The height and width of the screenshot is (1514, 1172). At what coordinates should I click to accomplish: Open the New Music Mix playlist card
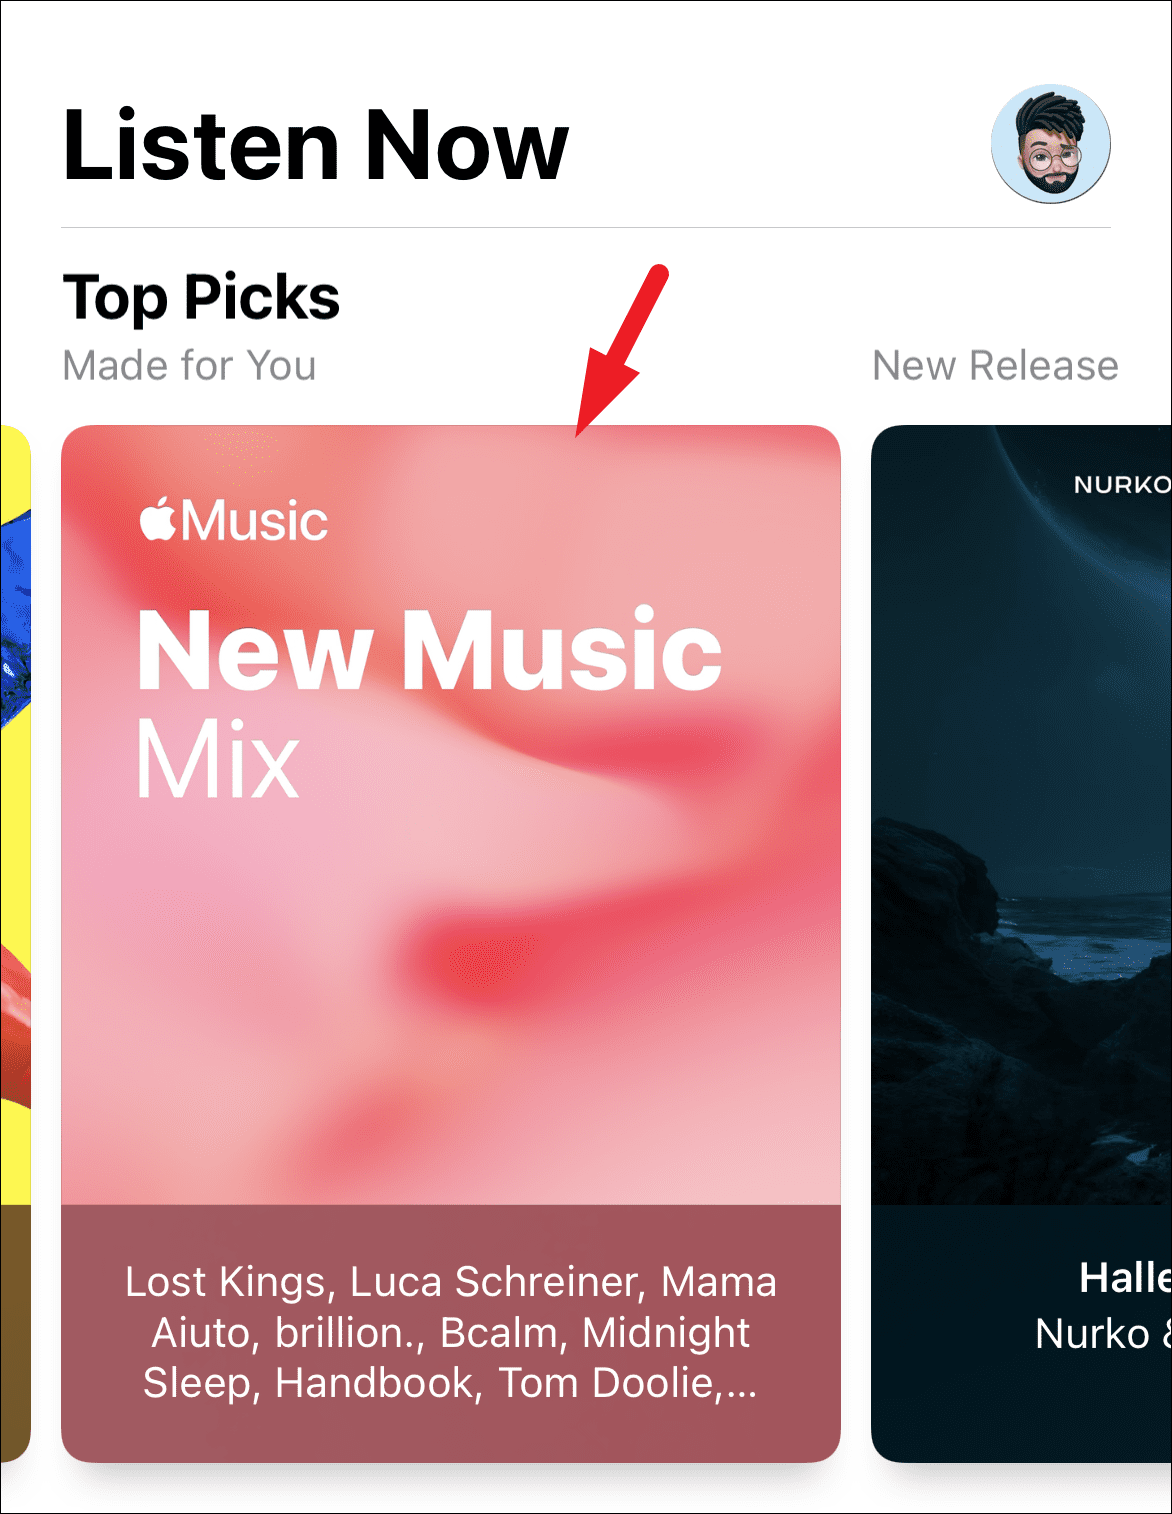[x=451, y=943]
